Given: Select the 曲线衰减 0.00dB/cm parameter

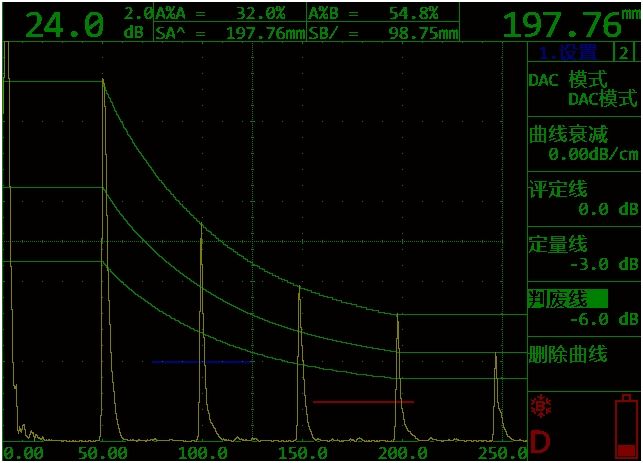Looking at the screenshot, I should pos(583,145).
